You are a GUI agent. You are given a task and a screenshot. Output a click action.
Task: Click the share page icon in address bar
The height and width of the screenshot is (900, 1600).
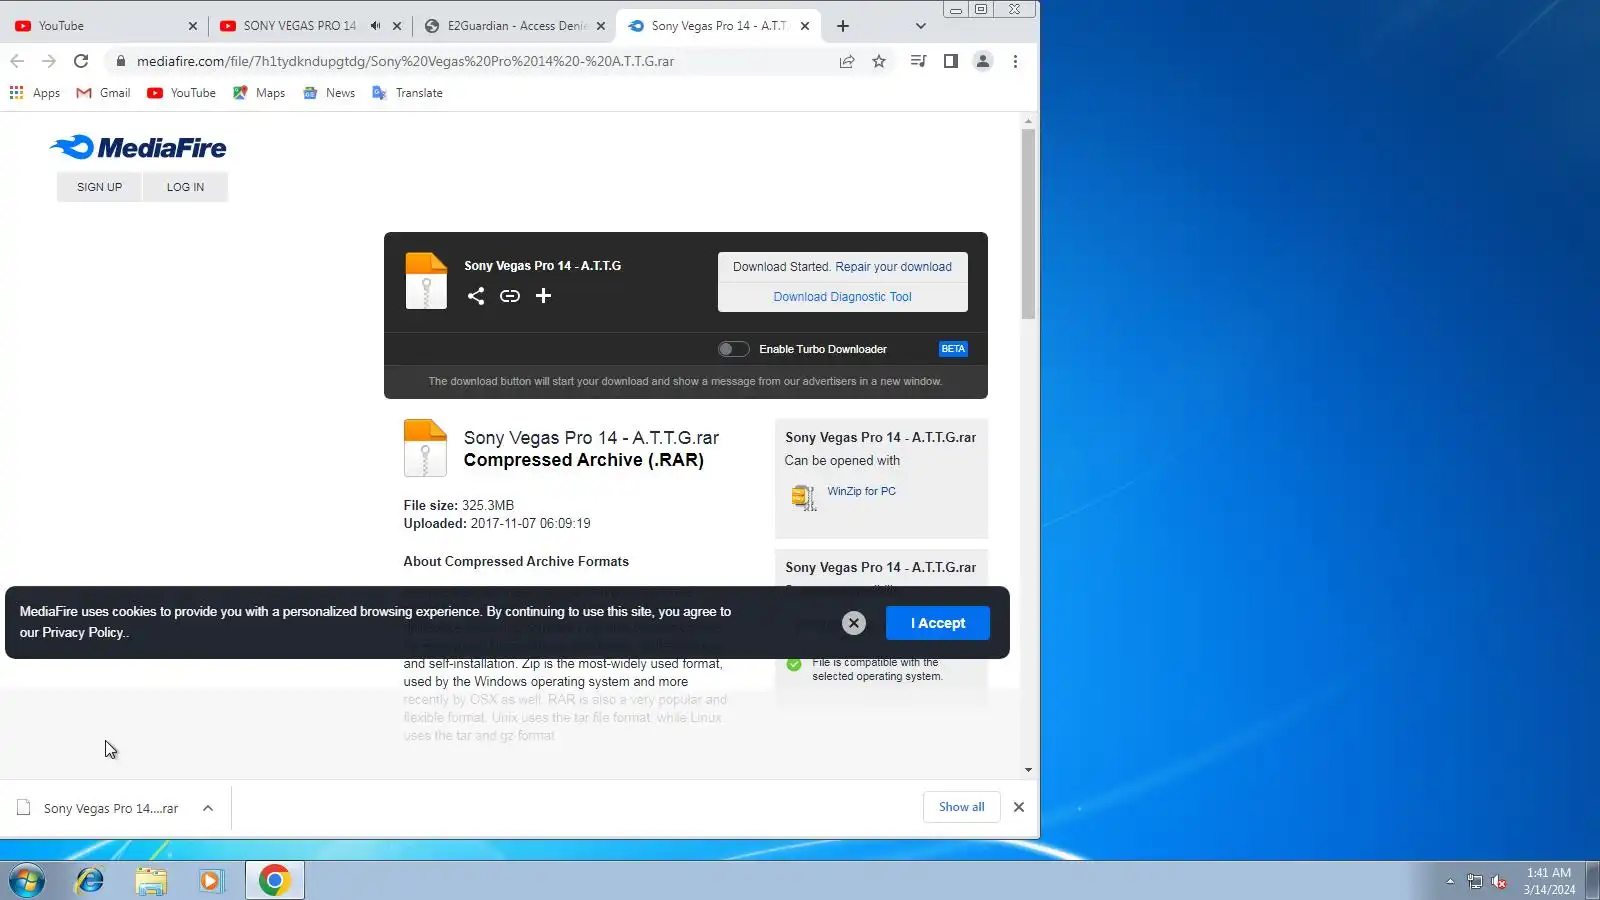coord(847,61)
